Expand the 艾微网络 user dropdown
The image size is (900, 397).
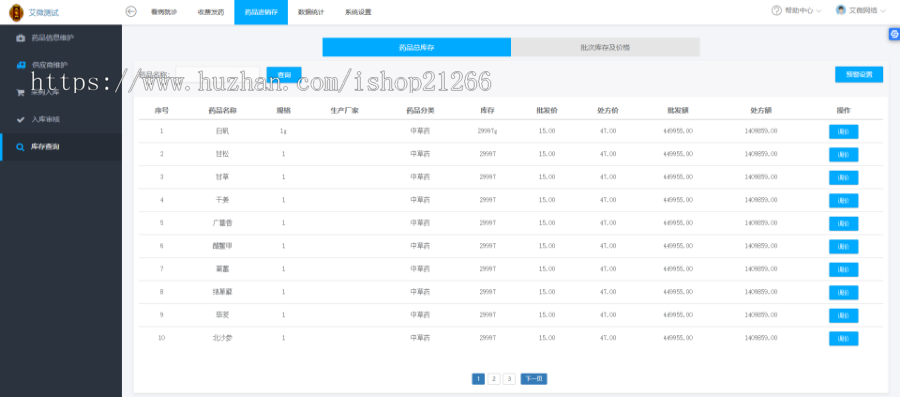pyautogui.click(x=861, y=10)
